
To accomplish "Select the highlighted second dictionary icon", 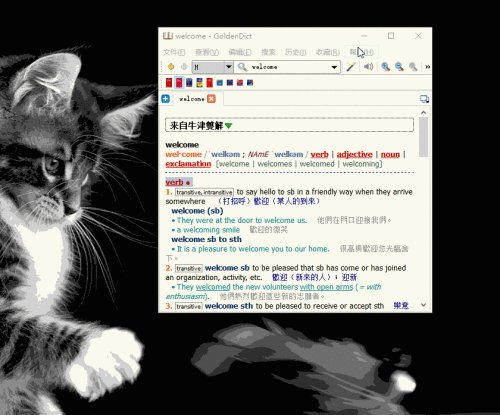I will 179,82.
